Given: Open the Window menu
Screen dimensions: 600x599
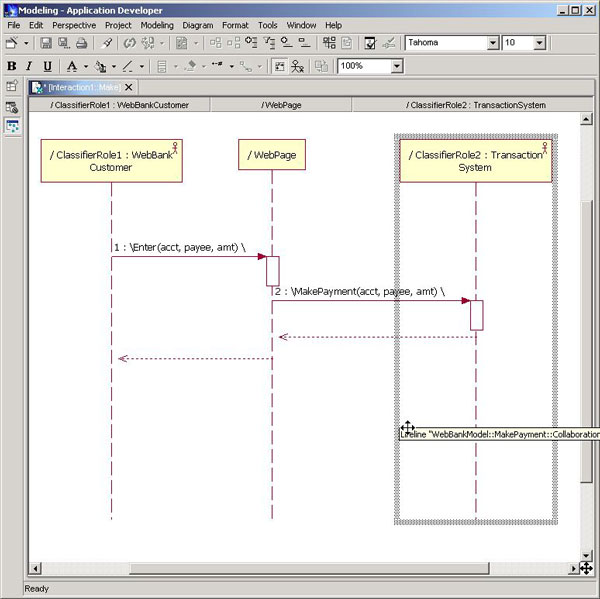Looking at the screenshot, I should [301, 25].
